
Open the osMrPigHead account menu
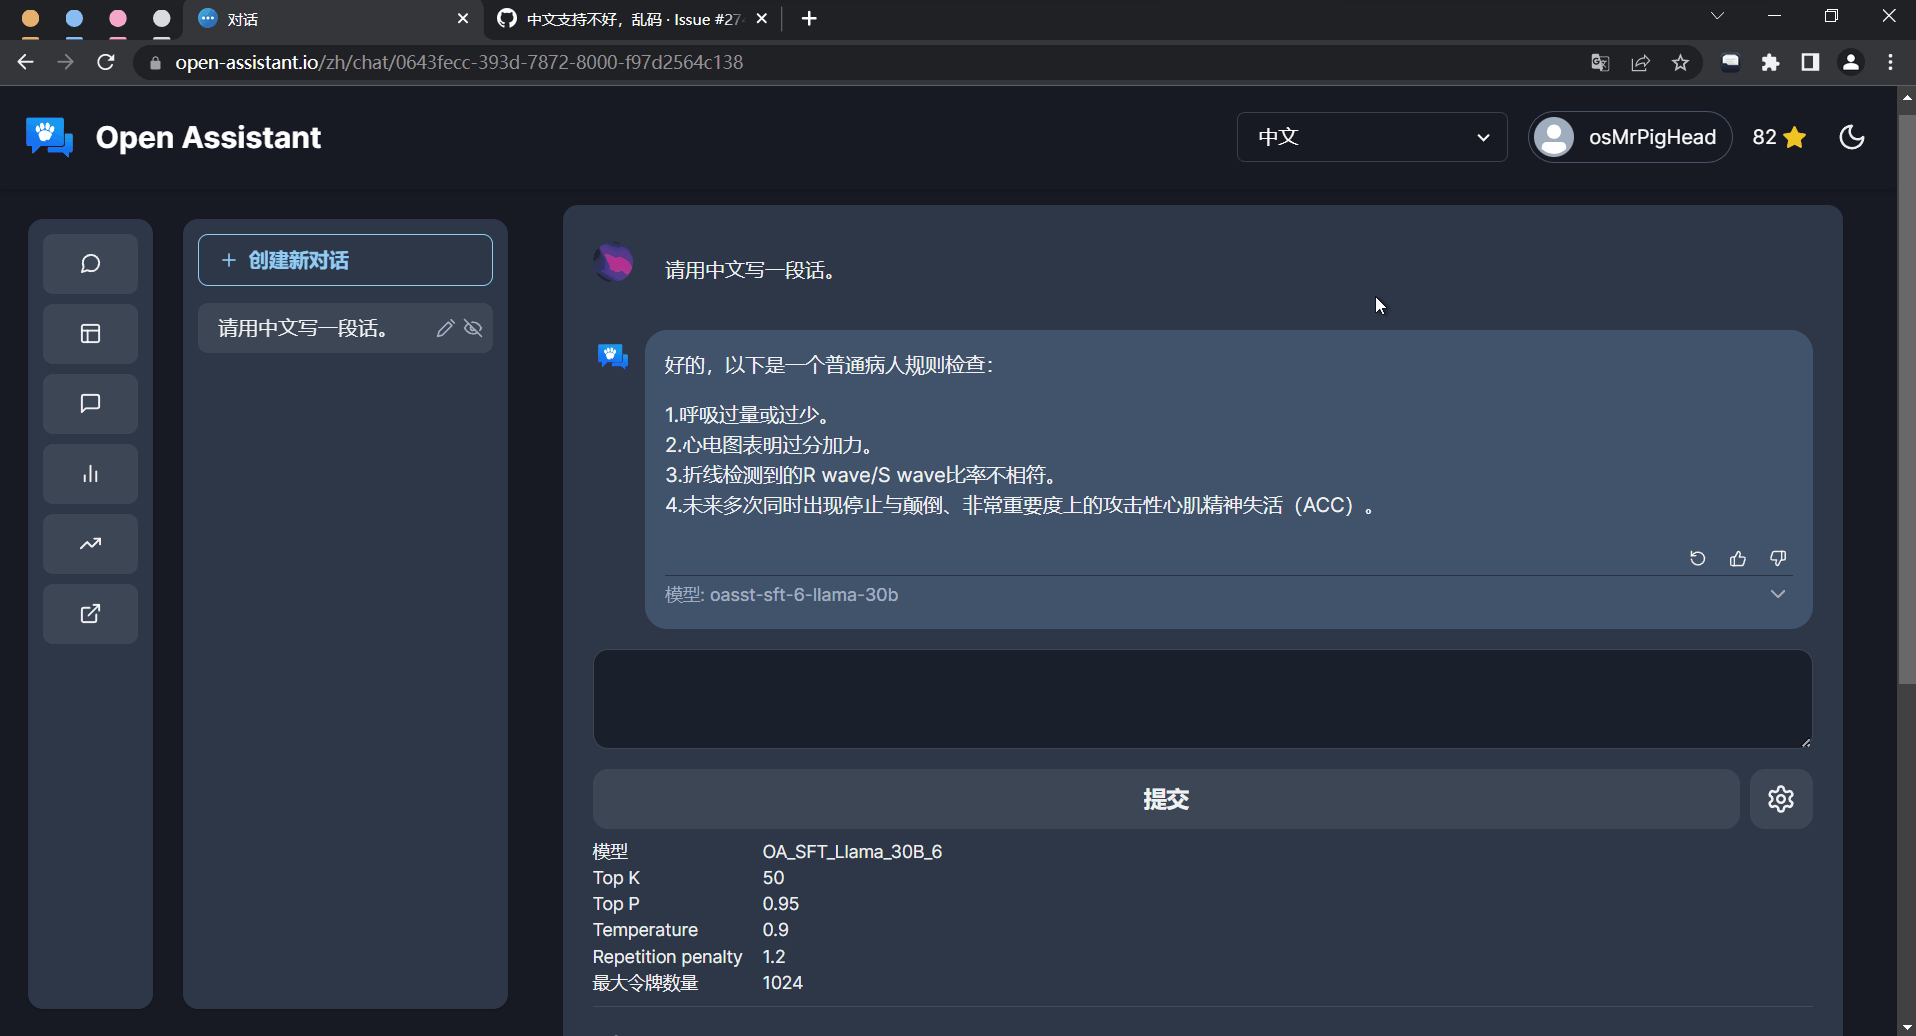click(x=1630, y=137)
